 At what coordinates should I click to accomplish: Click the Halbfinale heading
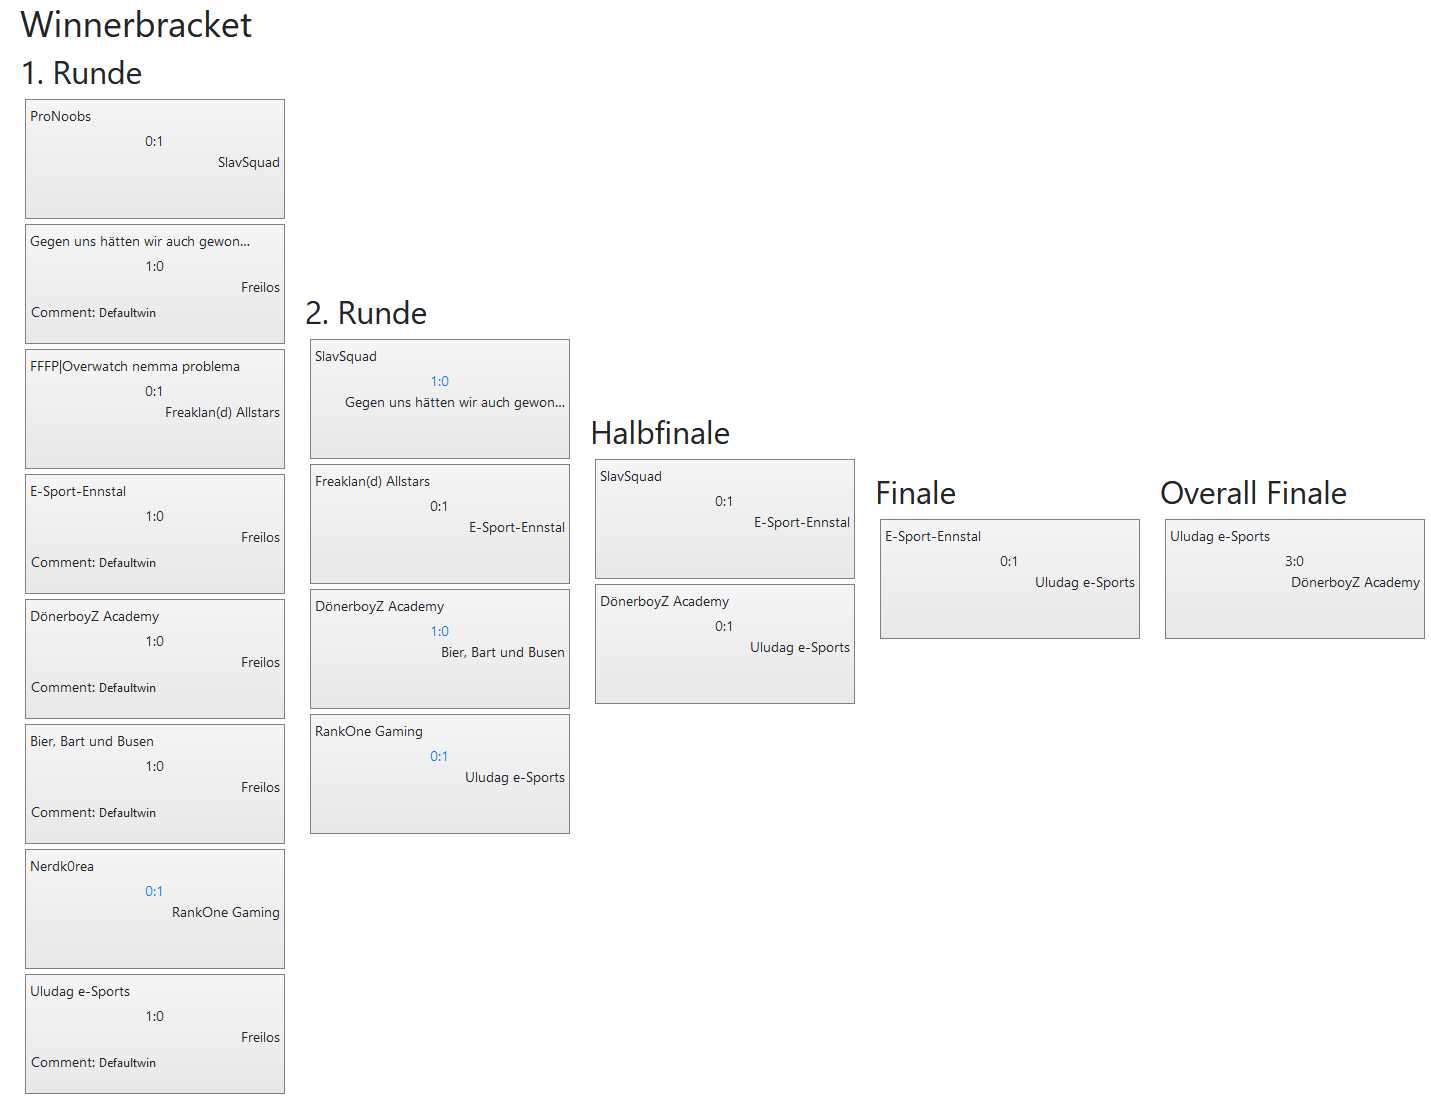point(660,433)
